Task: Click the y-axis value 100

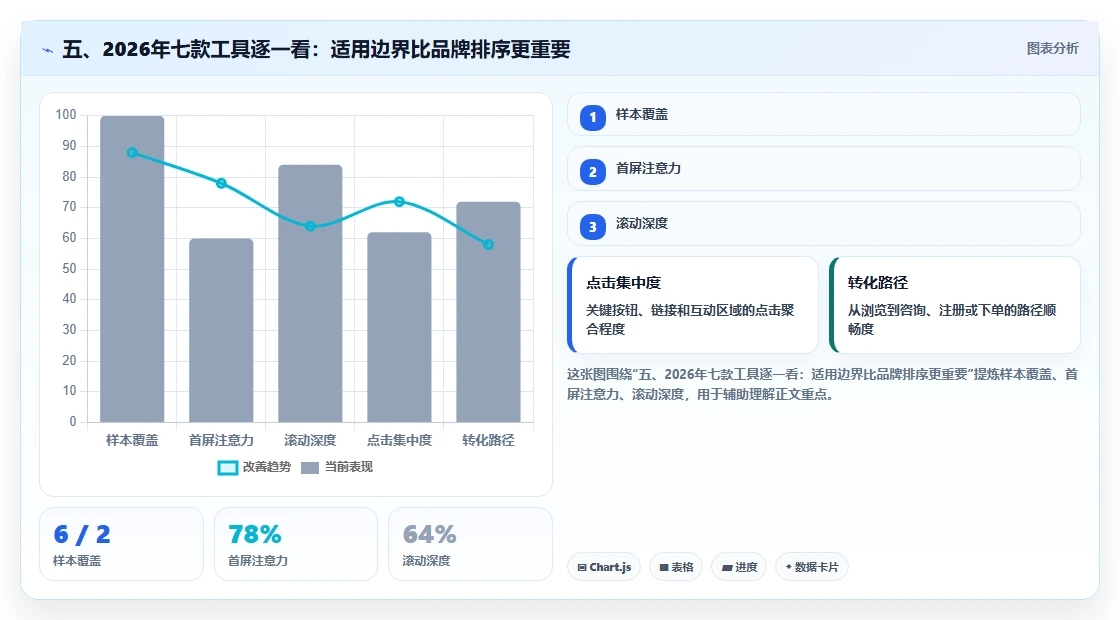Action: coord(66,115)
